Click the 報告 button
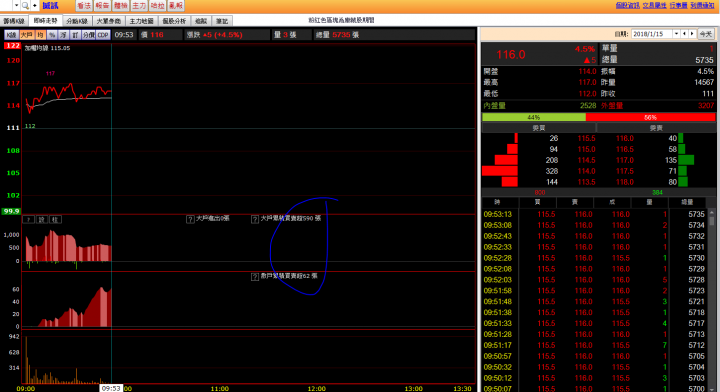Viewport: 720px width, 392px height. click(x=102, y=6)
